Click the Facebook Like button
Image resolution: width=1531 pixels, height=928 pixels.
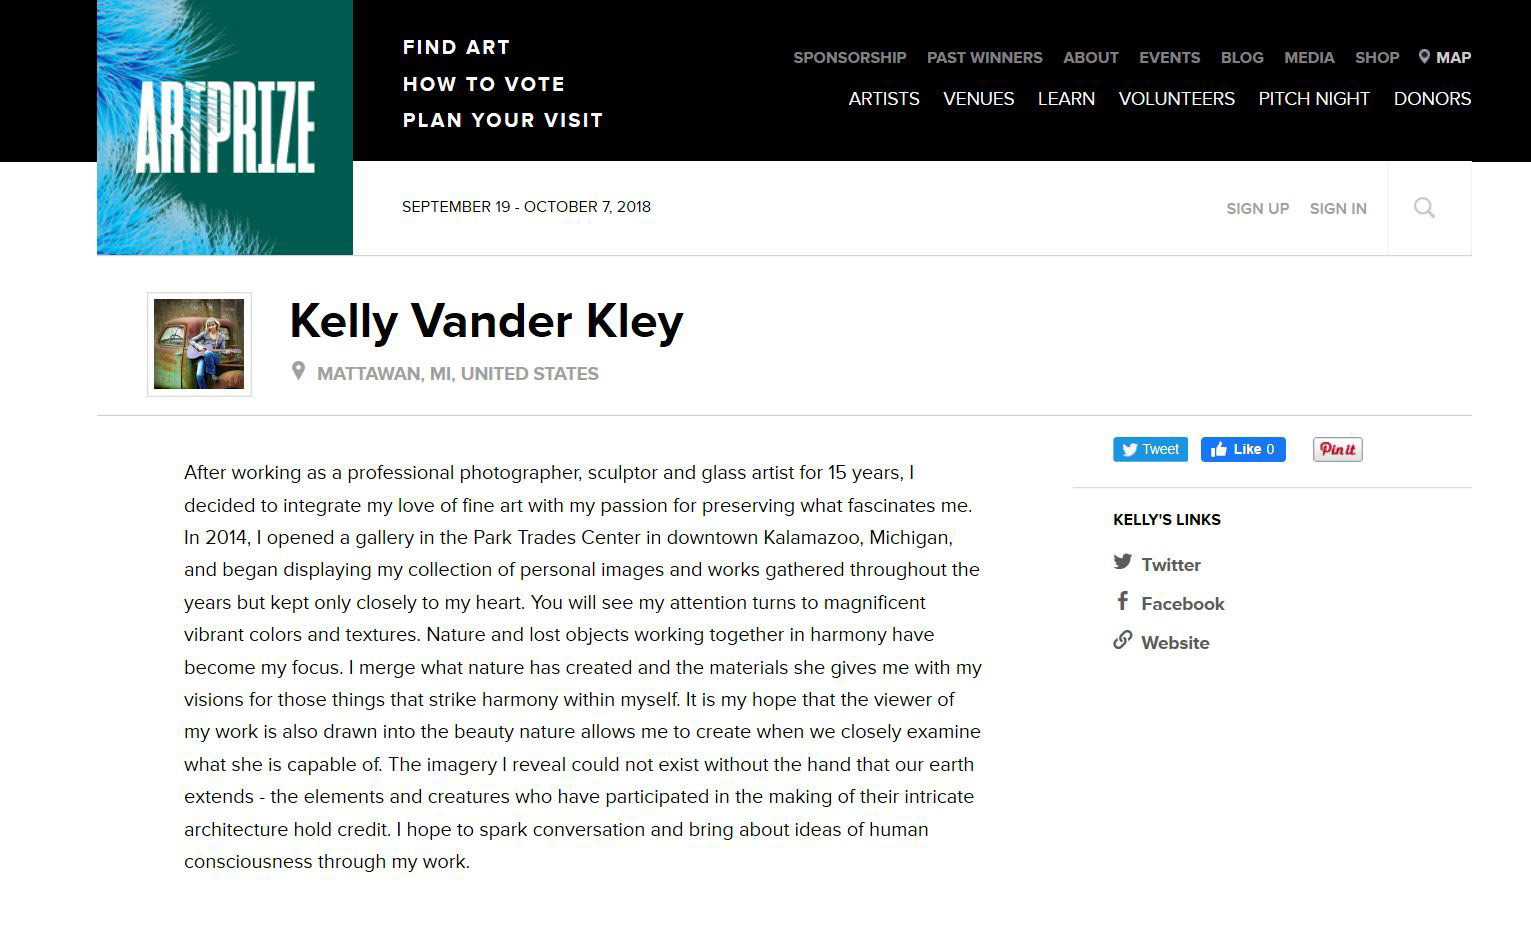point(1243,450)
